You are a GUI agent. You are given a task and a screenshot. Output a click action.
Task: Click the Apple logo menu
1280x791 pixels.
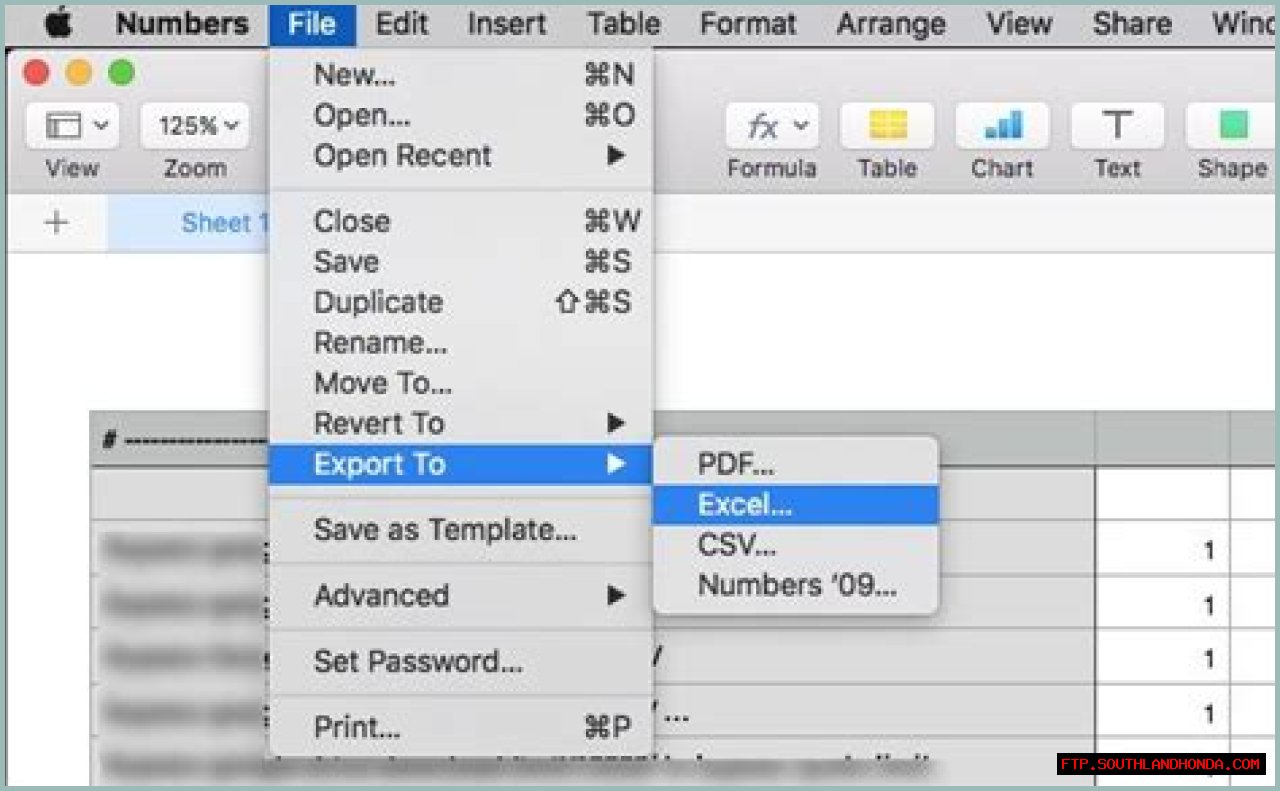pos(60,24)
